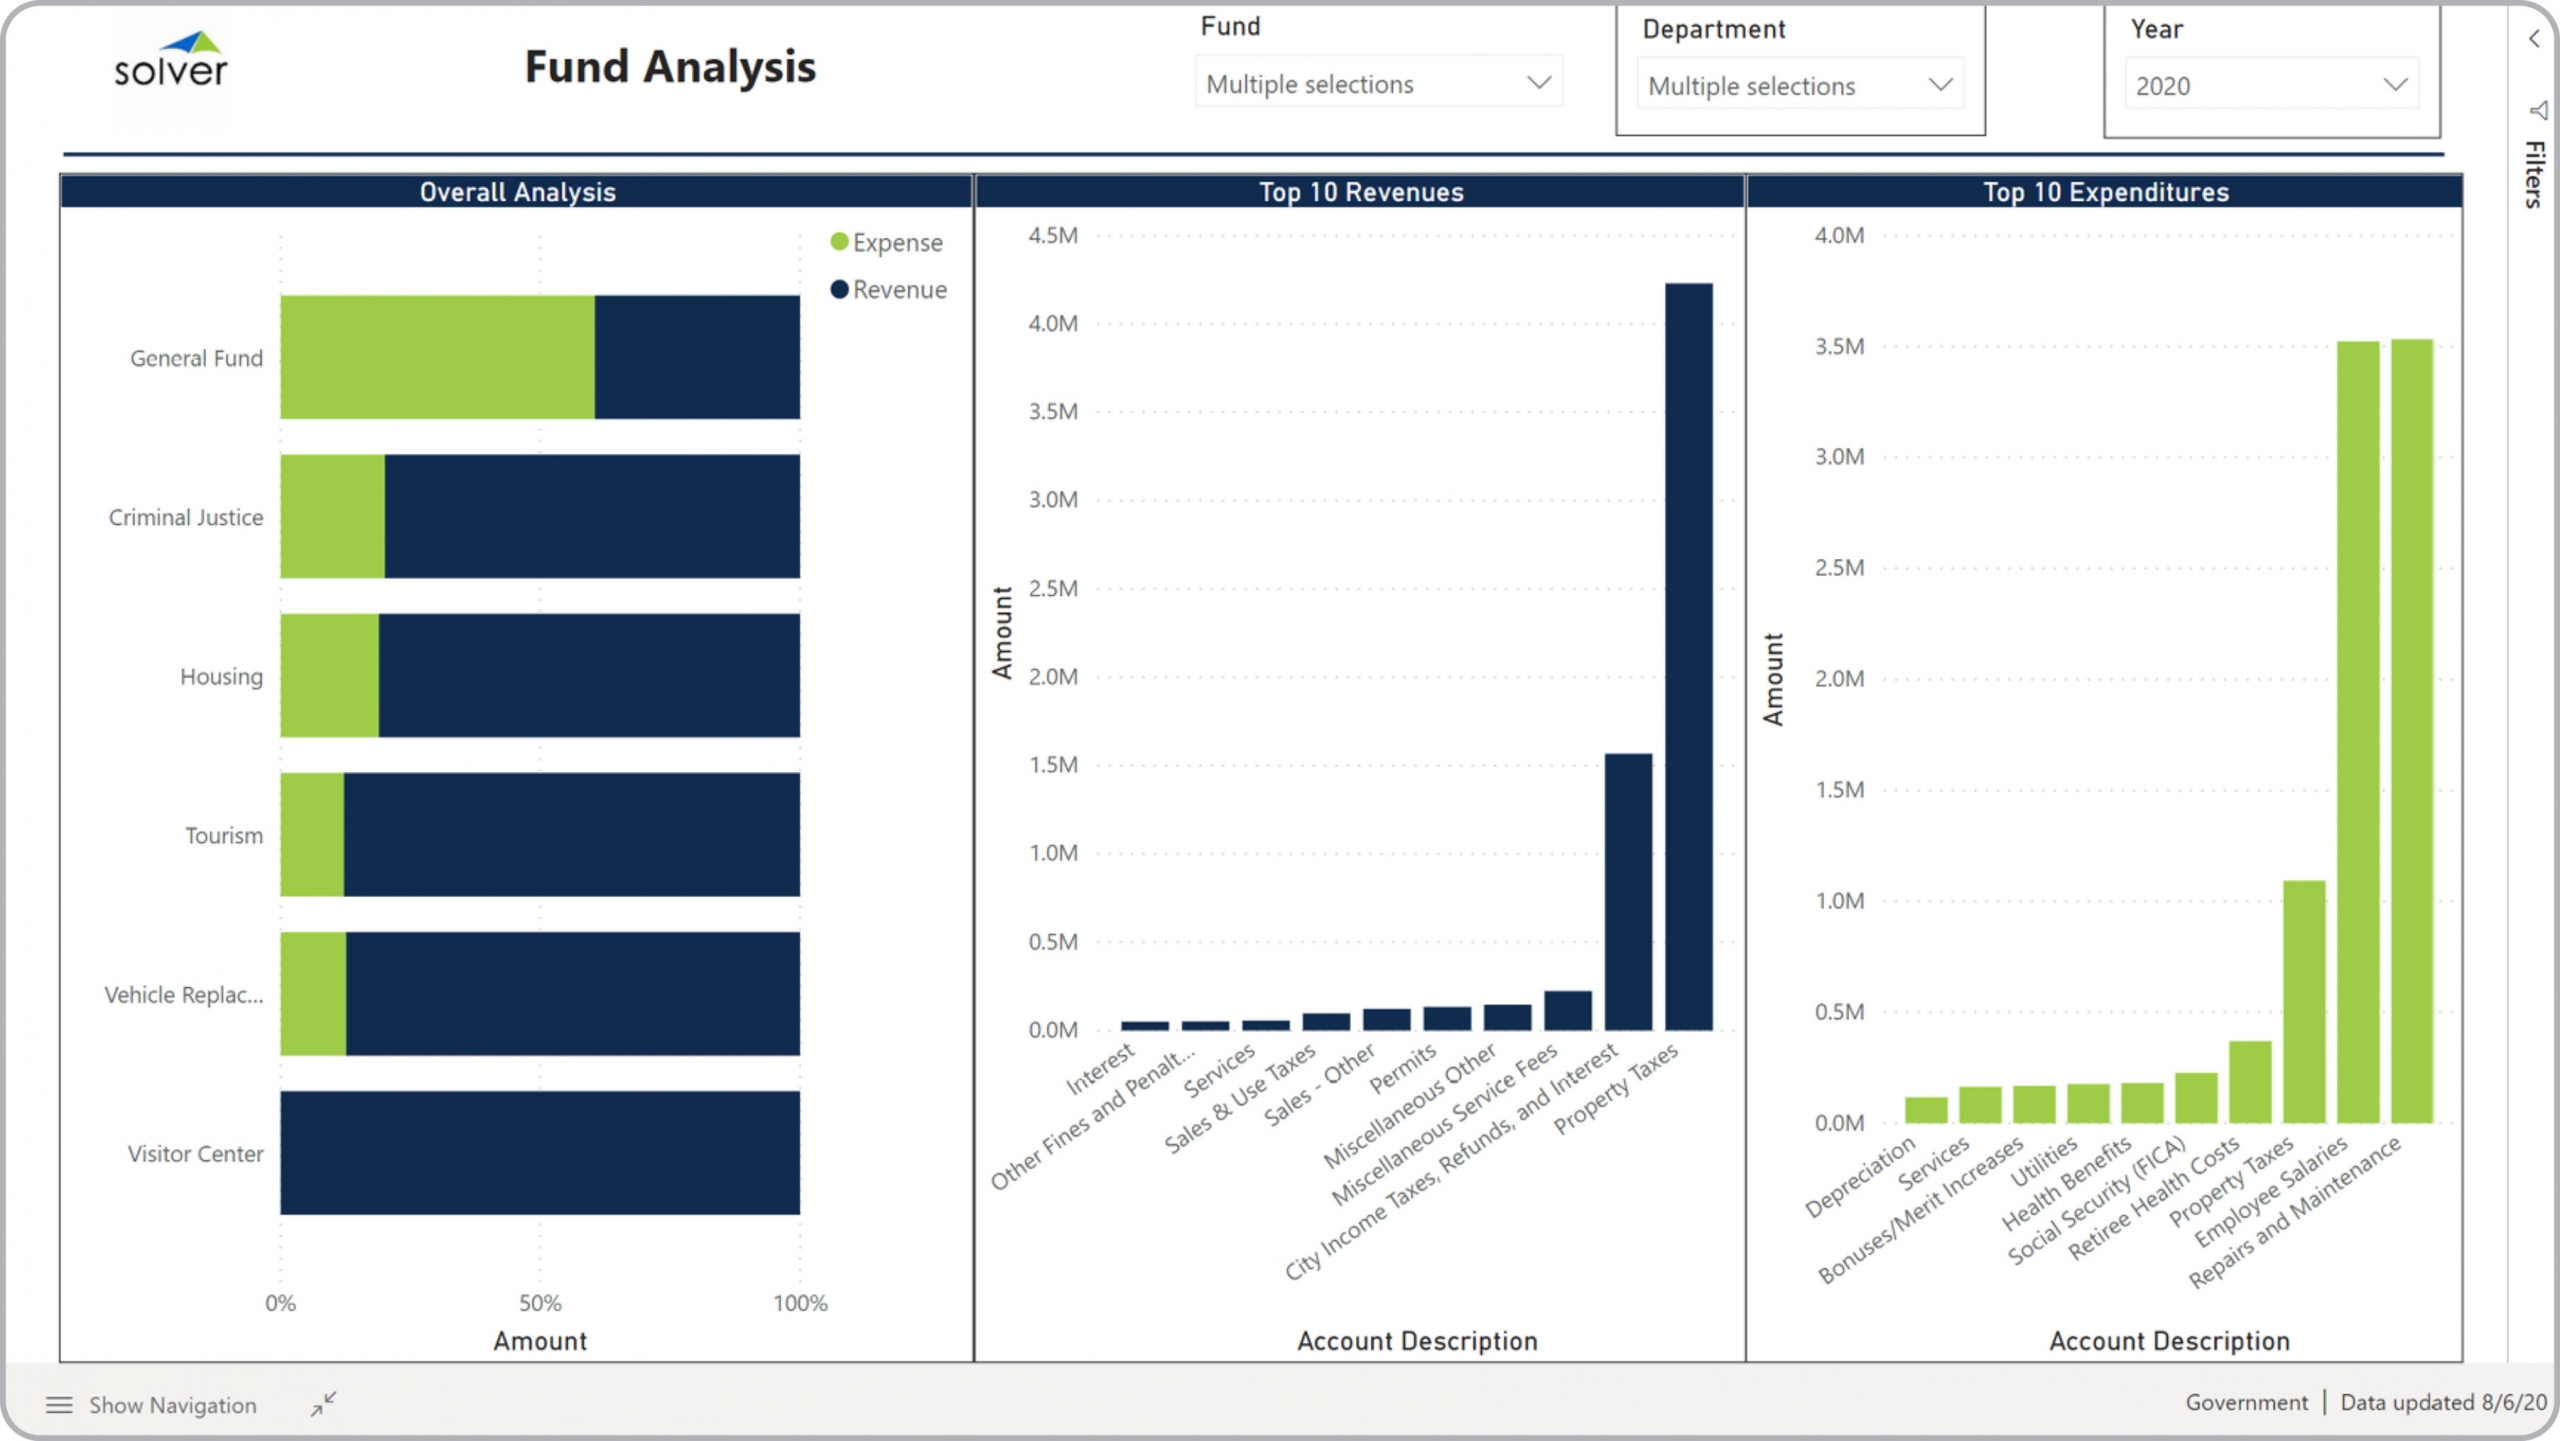This screenshot has width=2560, height=1441.
Task: Select the Top 10 Expenditures header
Action: [x=2105, y=192]
